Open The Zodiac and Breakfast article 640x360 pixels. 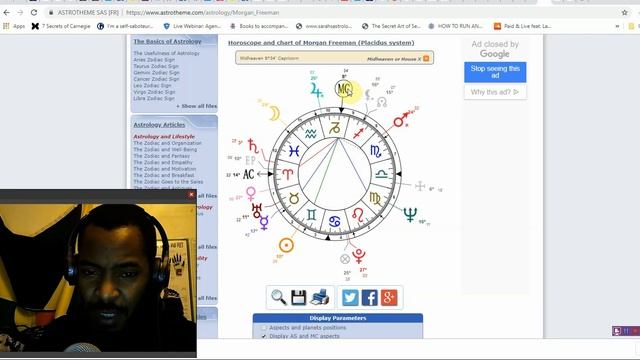click(x=164, y=176)
